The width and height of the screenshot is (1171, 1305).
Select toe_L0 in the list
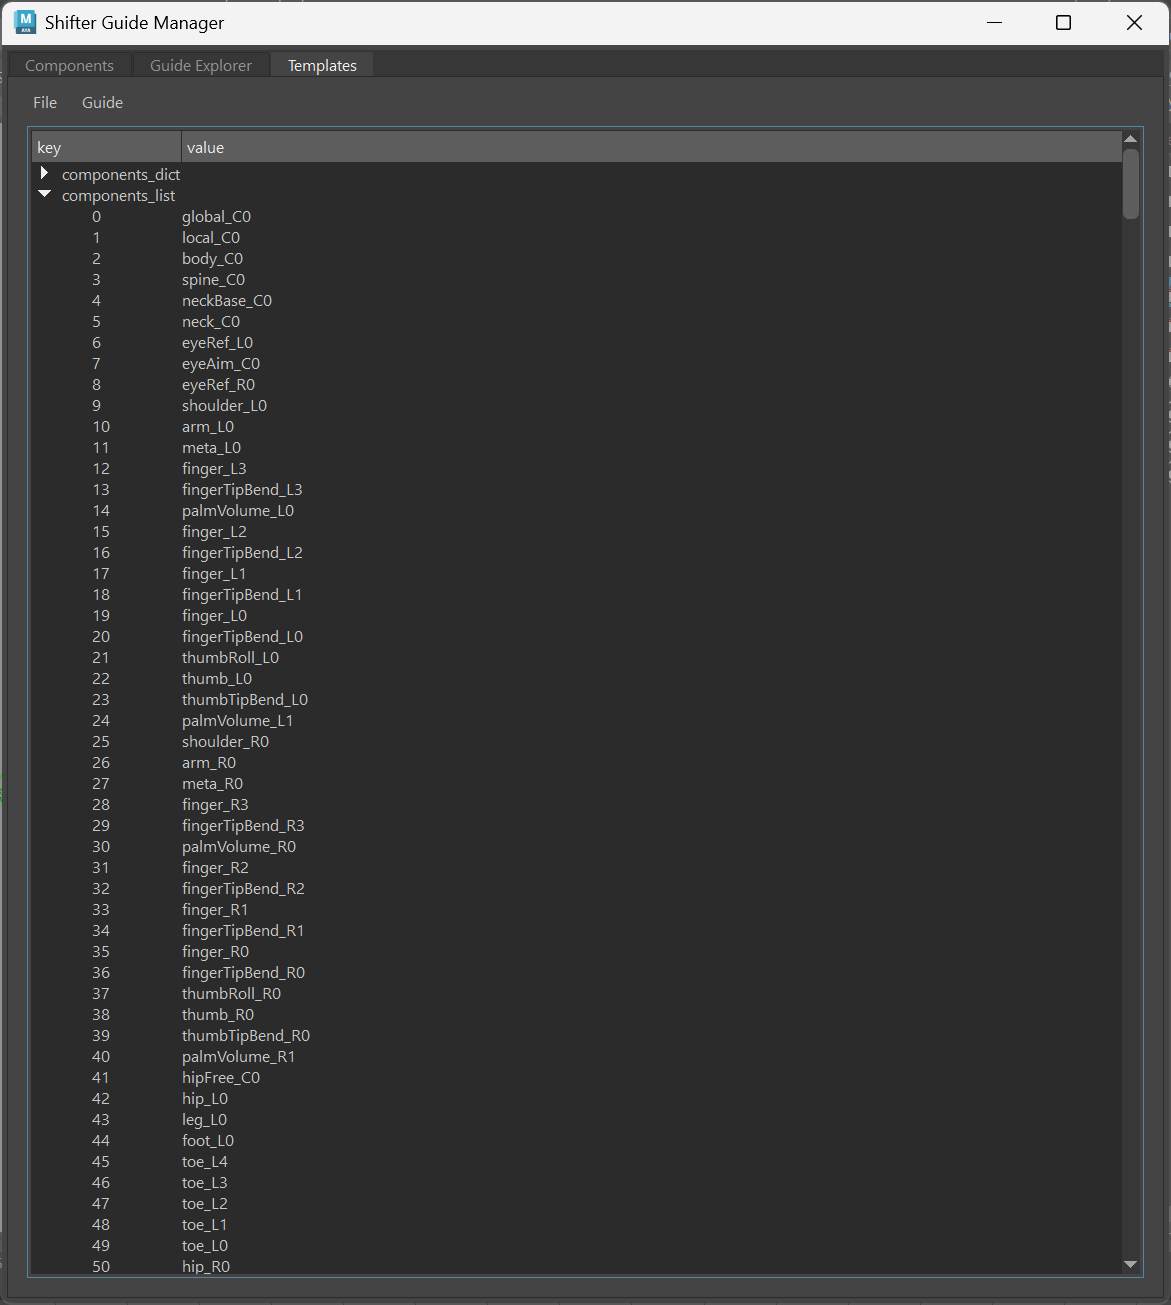pyautogui.click(x=576, y=1245)
